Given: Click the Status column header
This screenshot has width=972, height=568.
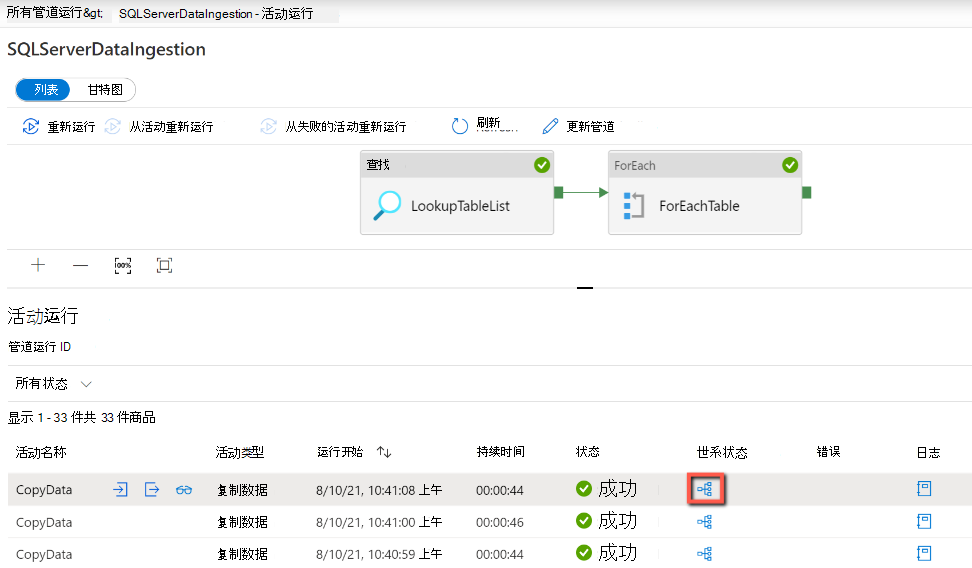Looking at the screenshot, I should pyautogui.click(x=588, y=452).
